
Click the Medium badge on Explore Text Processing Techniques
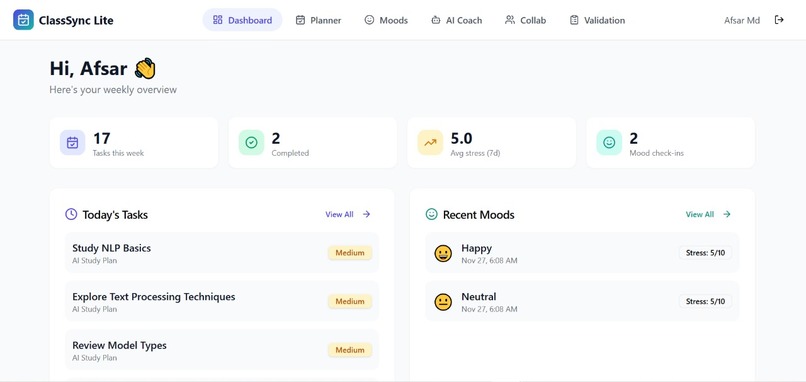click(350, 301)
